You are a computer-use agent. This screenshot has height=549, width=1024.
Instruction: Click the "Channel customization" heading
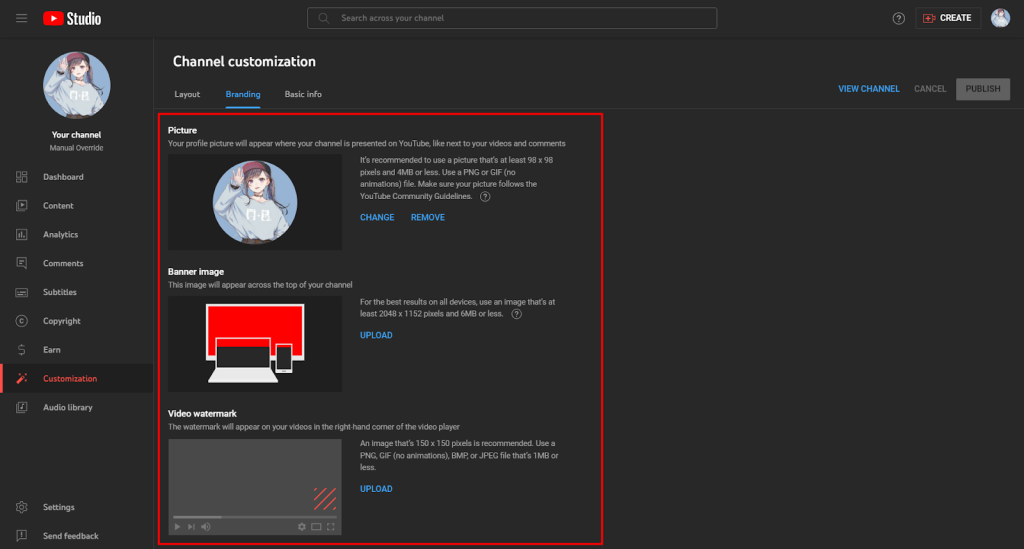(244, 61)
